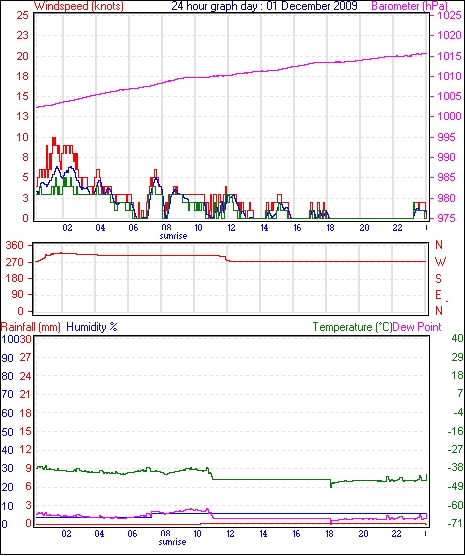Click the 1000 hPa barometer scale value
The image size is (465, 556).
coord(447,116)
